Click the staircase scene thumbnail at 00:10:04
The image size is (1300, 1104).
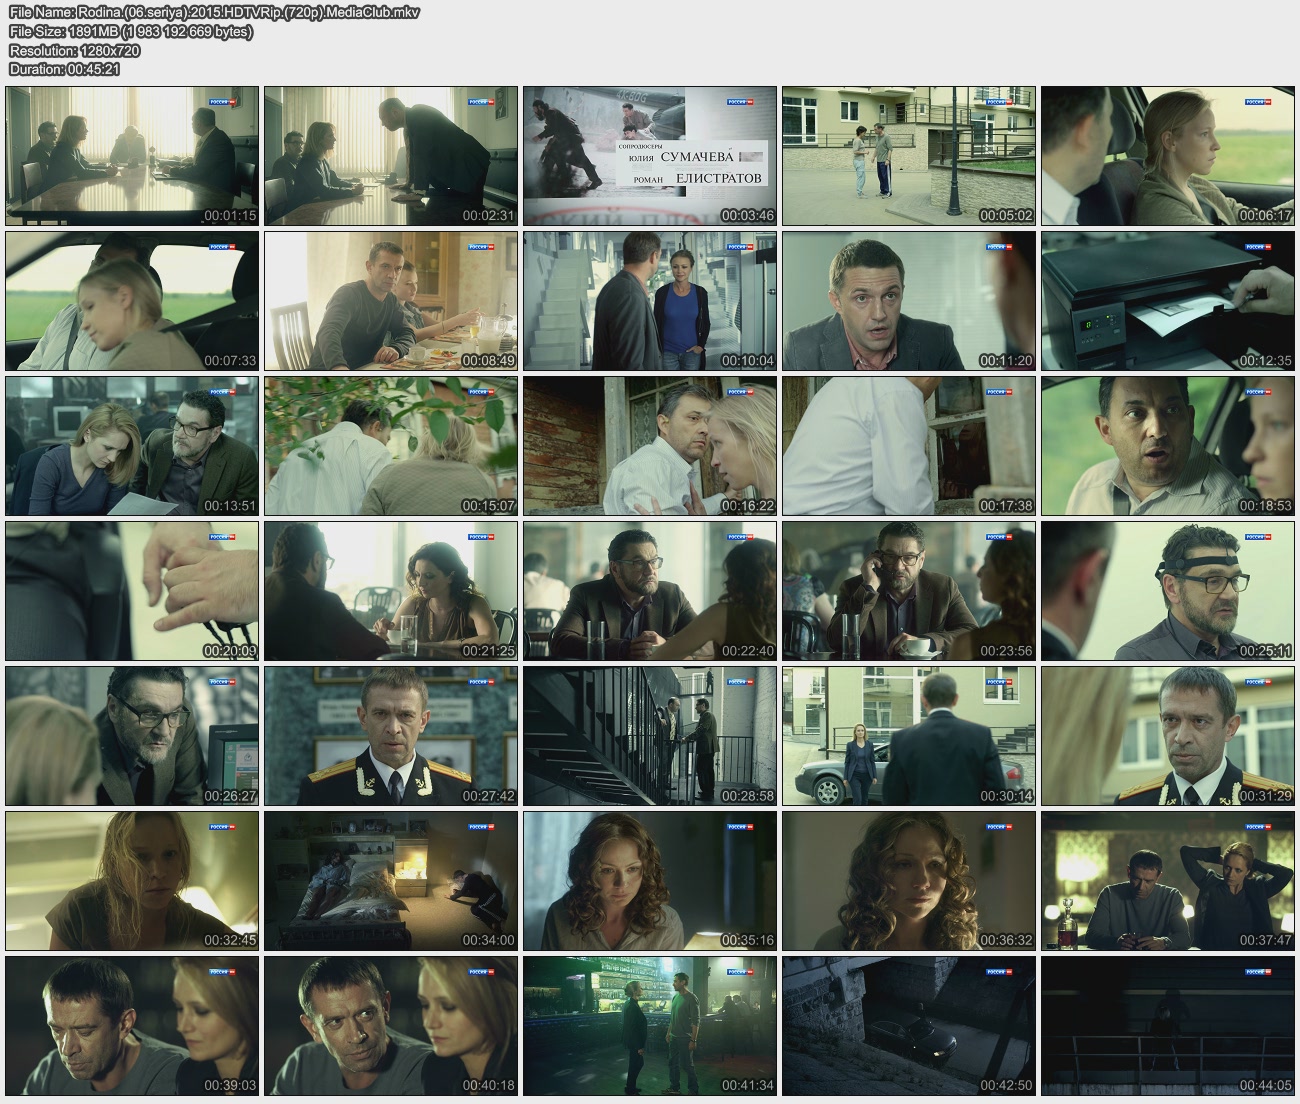(650, 301)
